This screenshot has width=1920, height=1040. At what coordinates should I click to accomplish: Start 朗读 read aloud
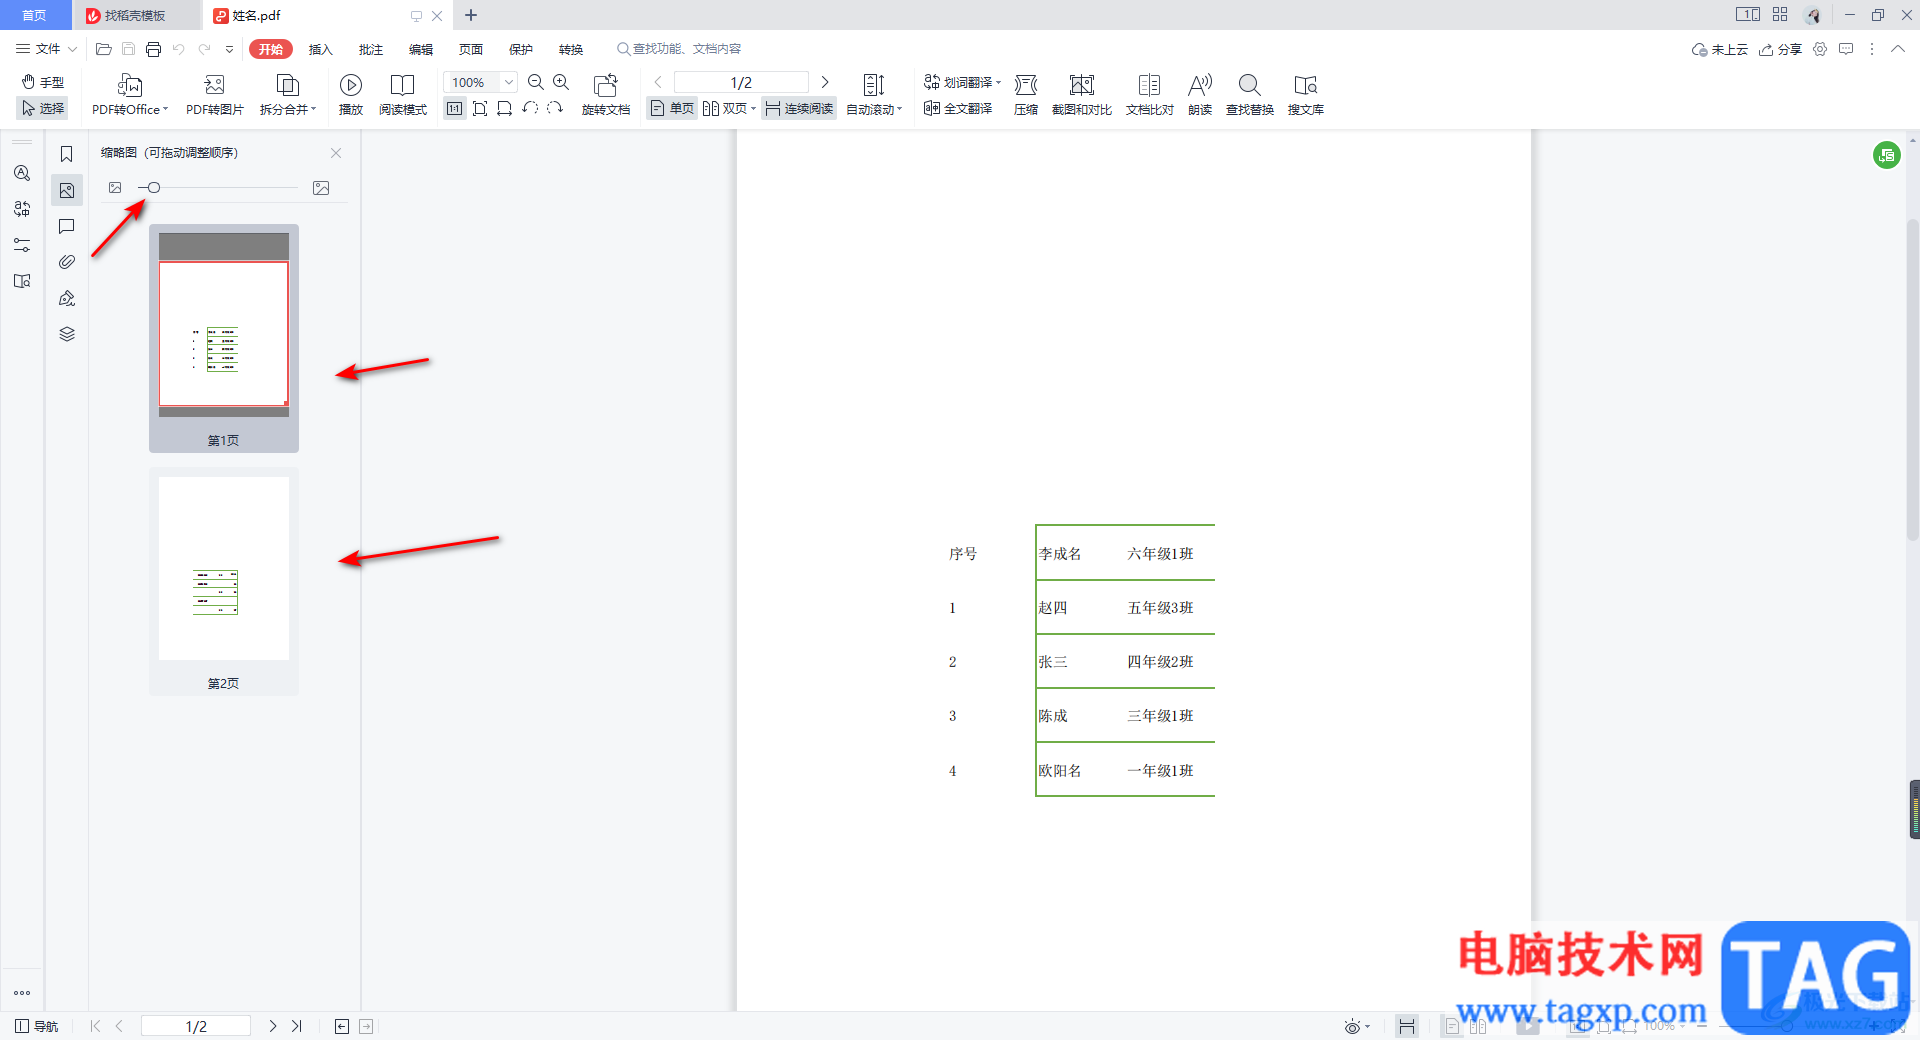coord(1200,95)
